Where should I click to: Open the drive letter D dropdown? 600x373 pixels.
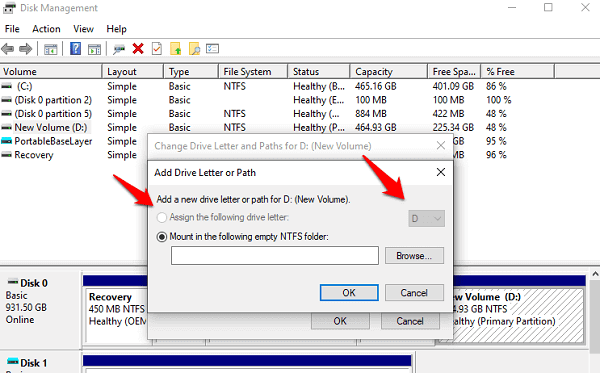426,218
